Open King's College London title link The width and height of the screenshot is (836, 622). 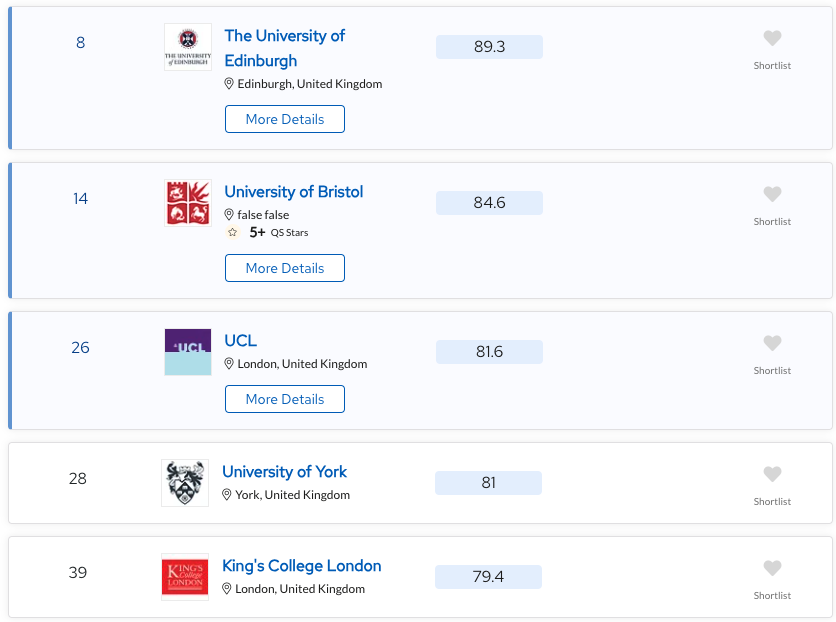(302, 566)
